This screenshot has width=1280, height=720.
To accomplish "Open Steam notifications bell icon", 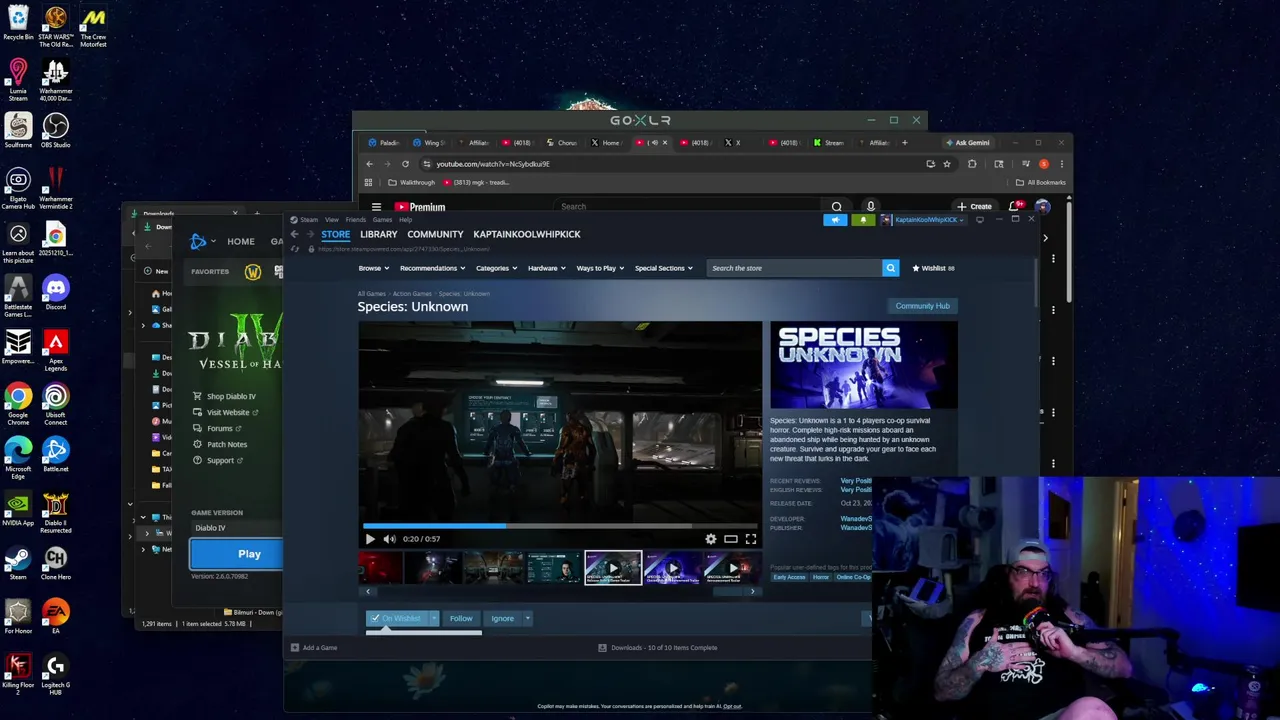I will click(863, 220).
